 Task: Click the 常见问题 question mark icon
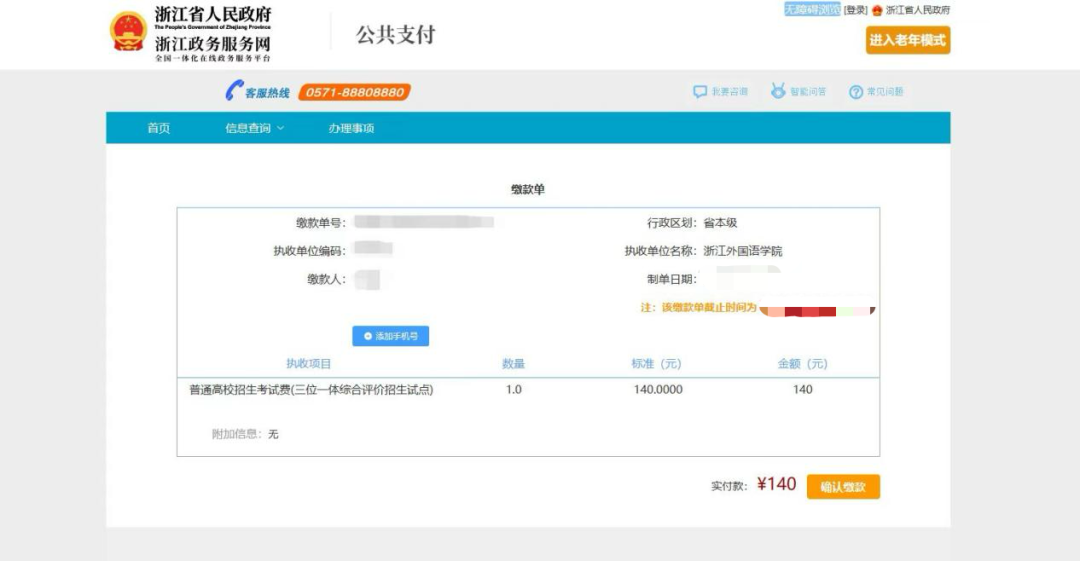856,92
